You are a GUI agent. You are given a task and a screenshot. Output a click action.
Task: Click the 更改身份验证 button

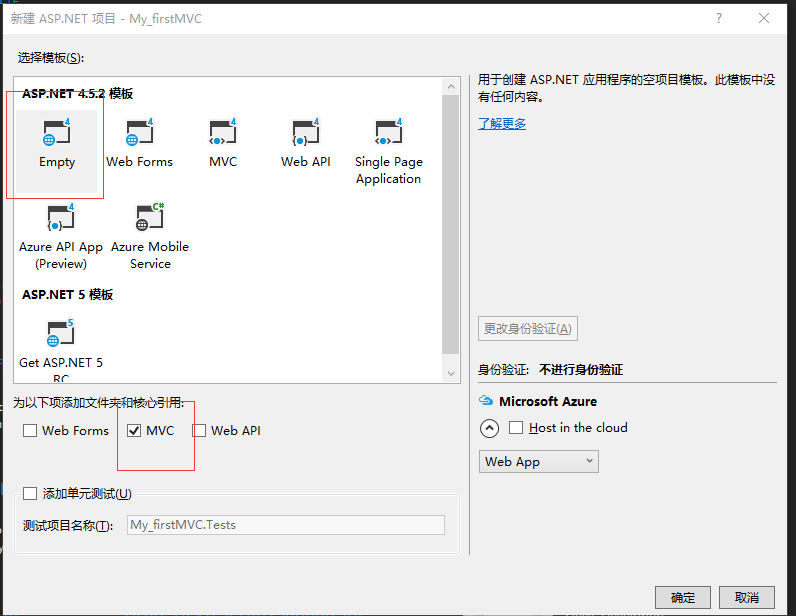(528, 329)
